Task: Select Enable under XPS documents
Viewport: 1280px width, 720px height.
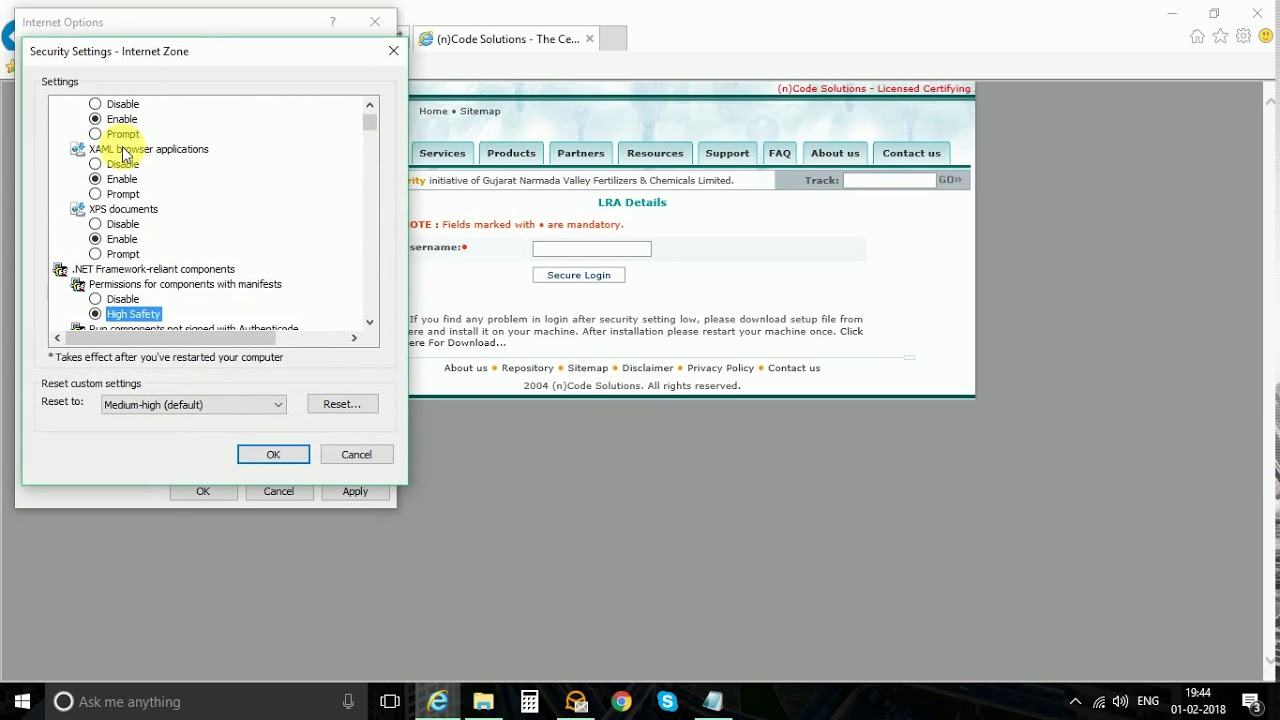Action: (96, 239)
